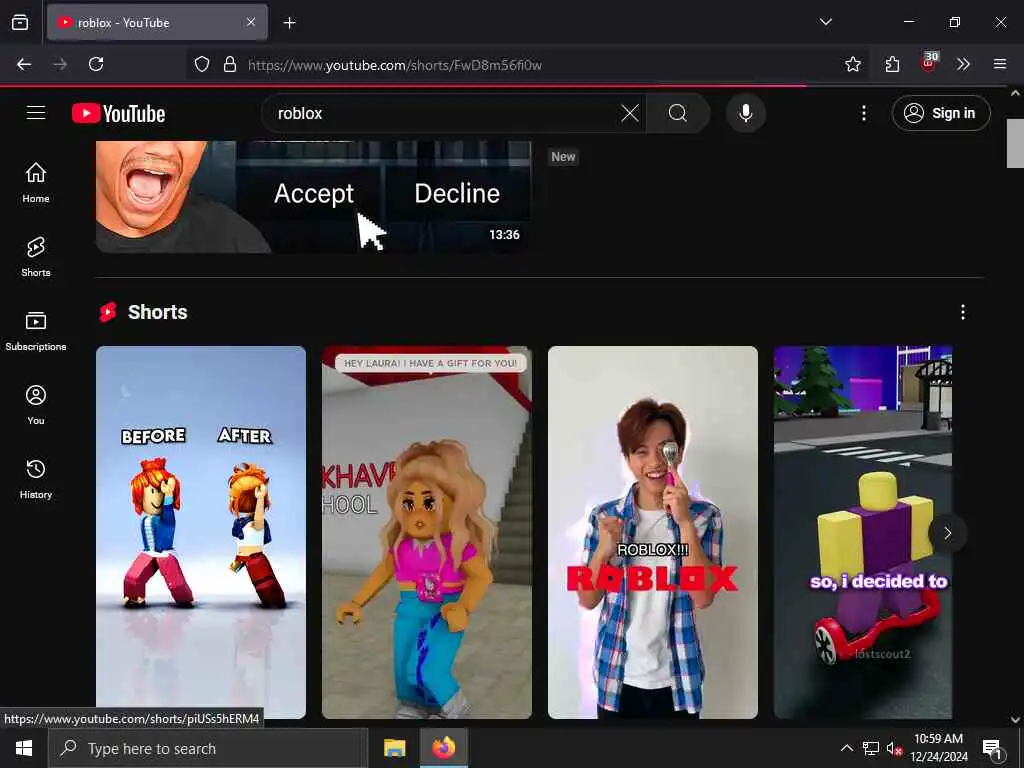Screen dimensions: 1024x768
Task: Click Firefox icon in the taskbar
Action: click(x=443, y=748)
